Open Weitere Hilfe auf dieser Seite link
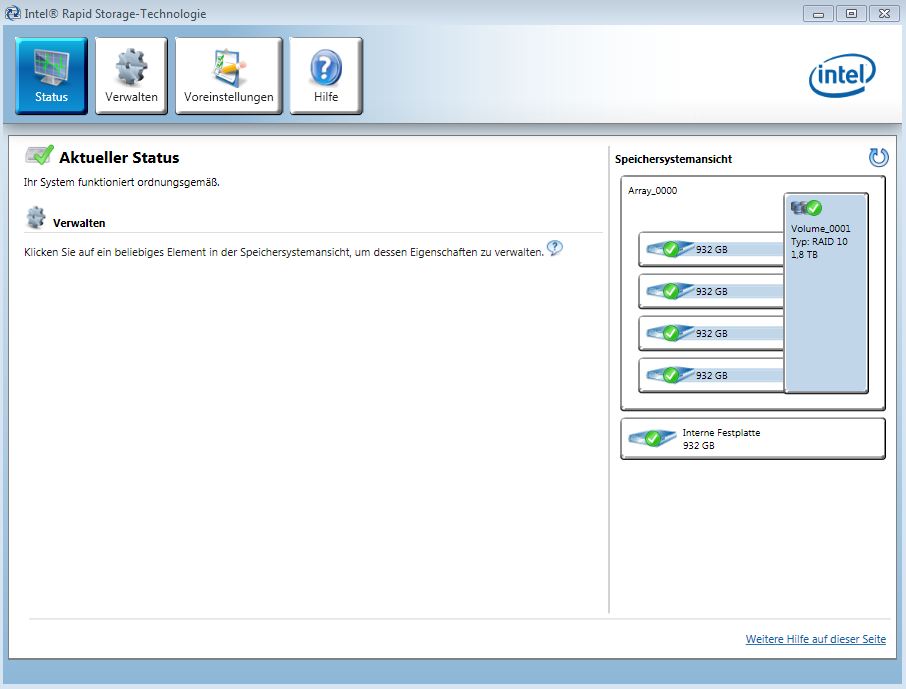This screenshot has width=906, height=689. tap(815, 639)
